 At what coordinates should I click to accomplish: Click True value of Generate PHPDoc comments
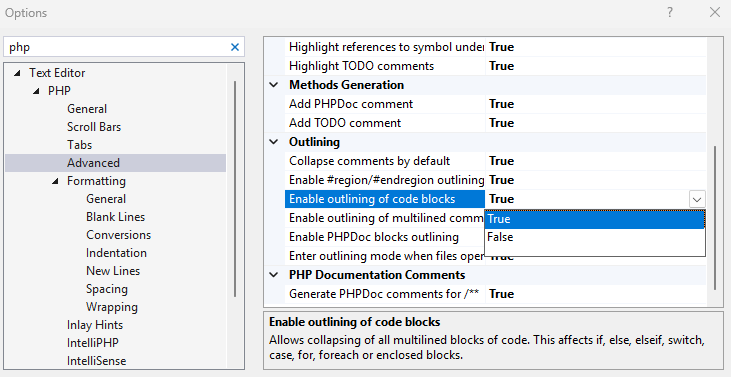pos(501,294)
